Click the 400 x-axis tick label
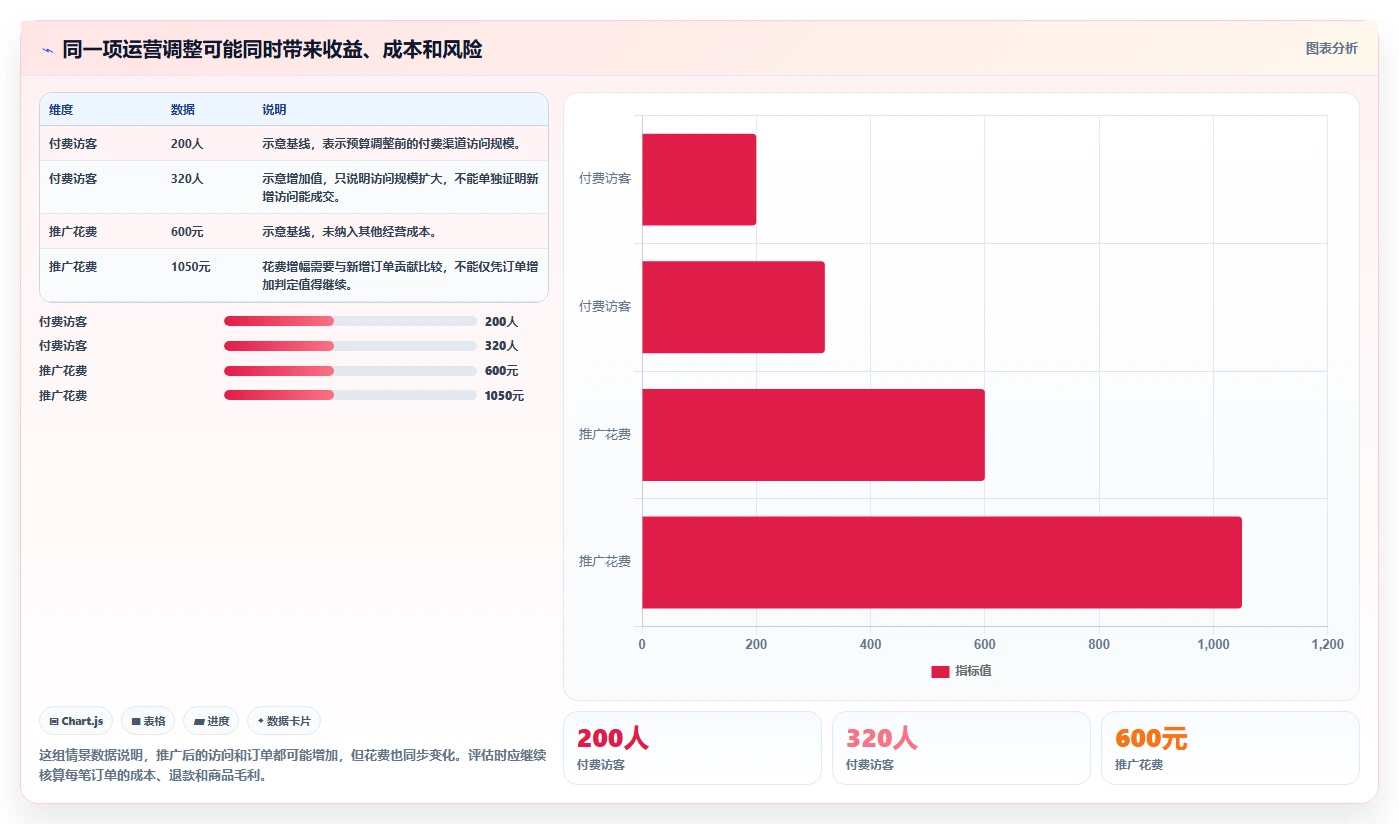Screen dimensions: 1399x824 [x=870, y=645]
